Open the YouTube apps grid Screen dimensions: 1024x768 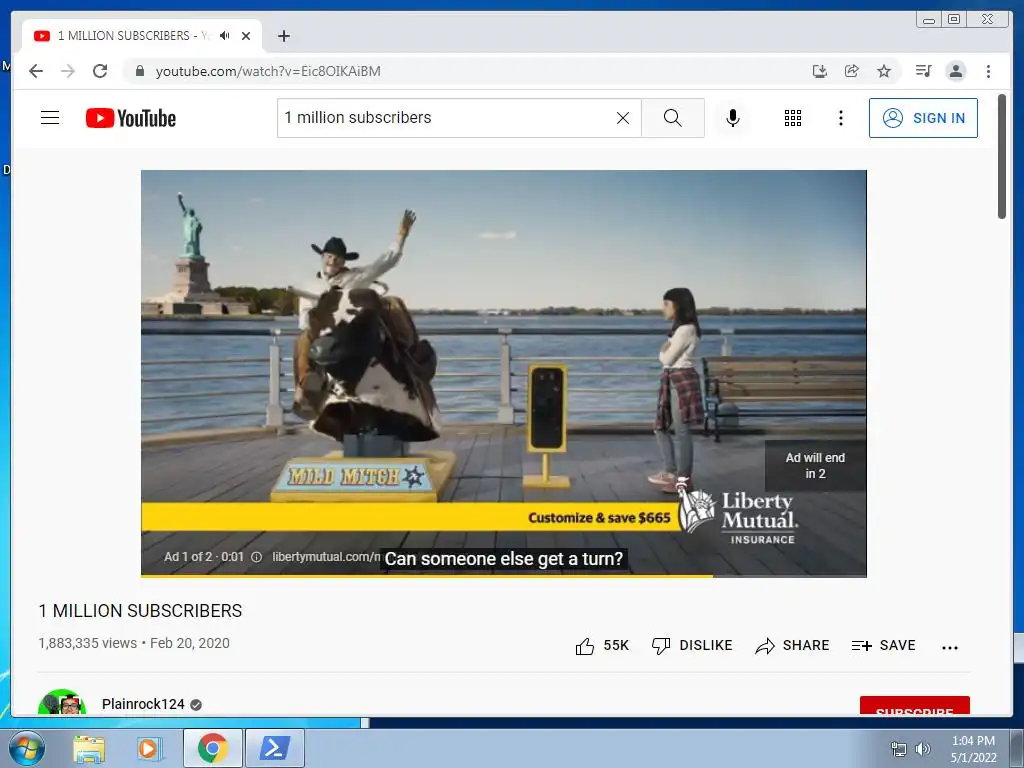click(793, 118)
